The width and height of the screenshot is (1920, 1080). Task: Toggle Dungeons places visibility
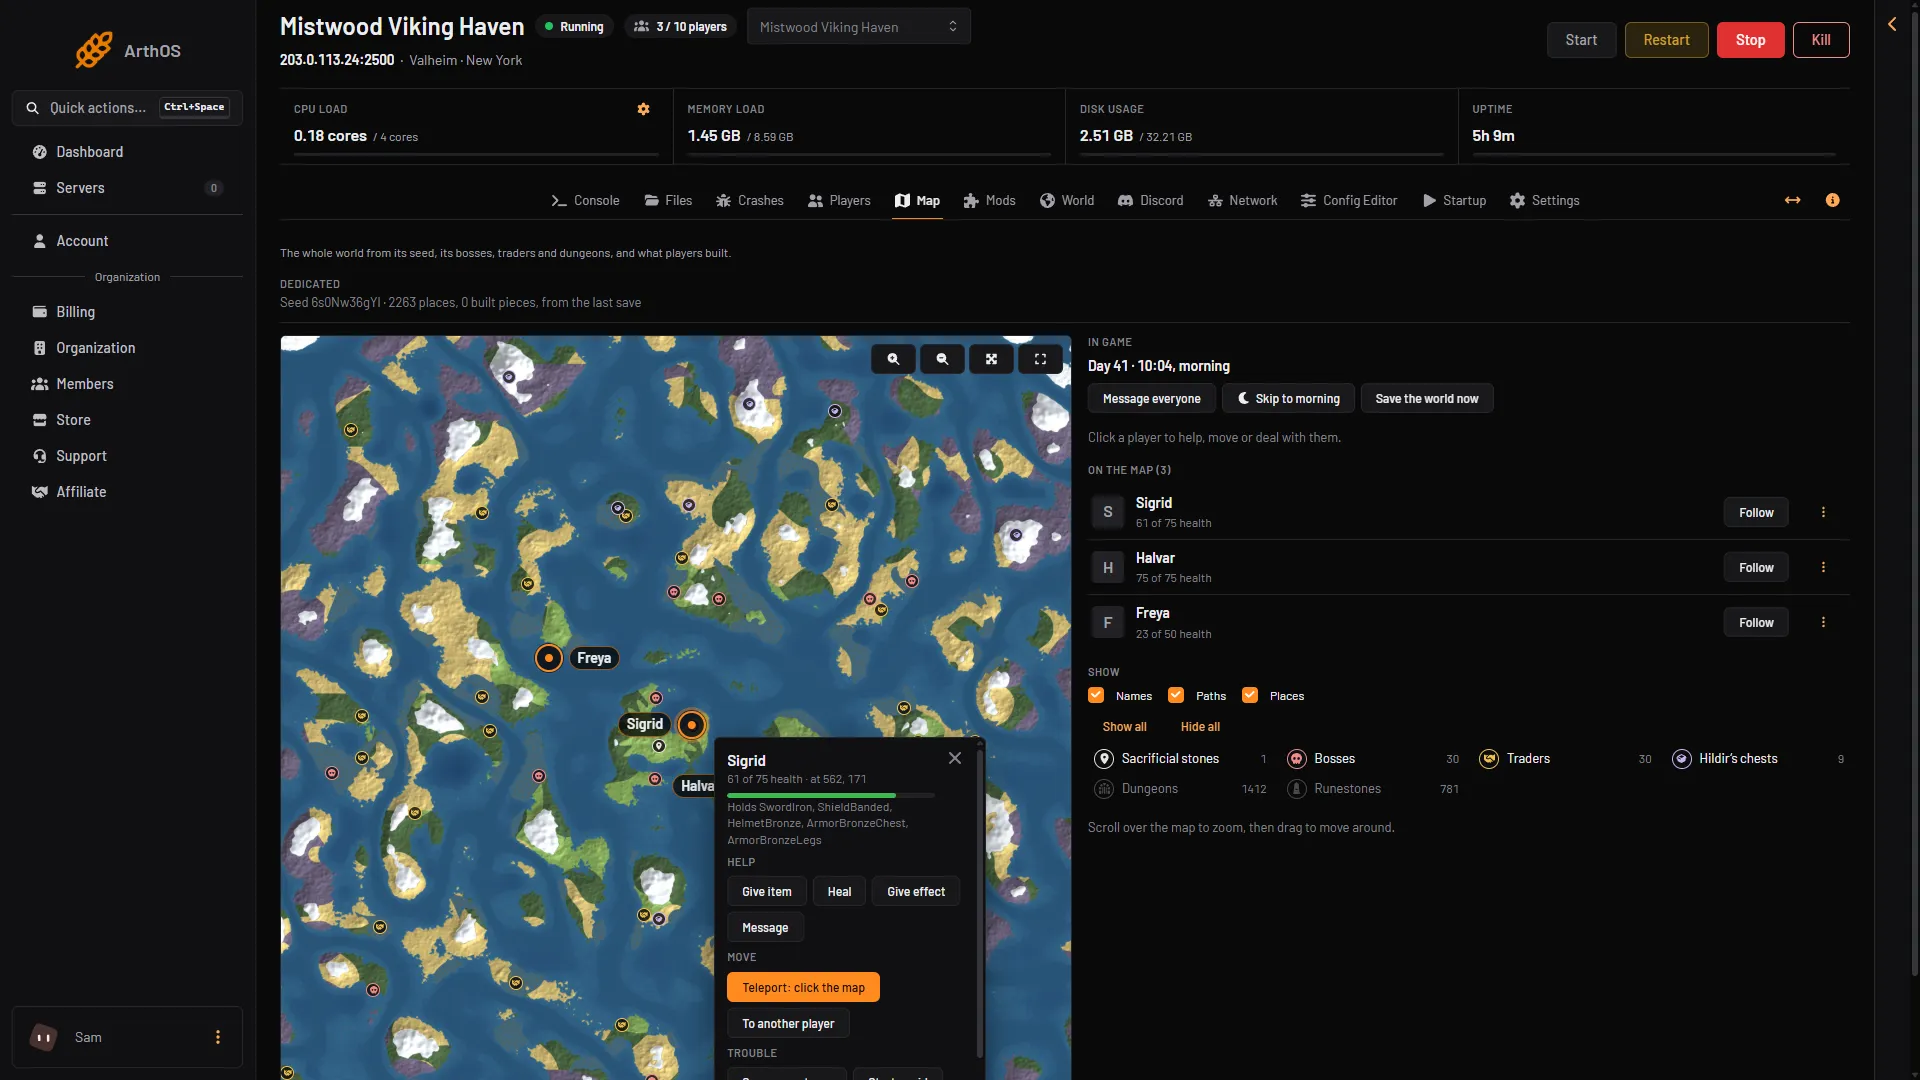pos(1180,789)
